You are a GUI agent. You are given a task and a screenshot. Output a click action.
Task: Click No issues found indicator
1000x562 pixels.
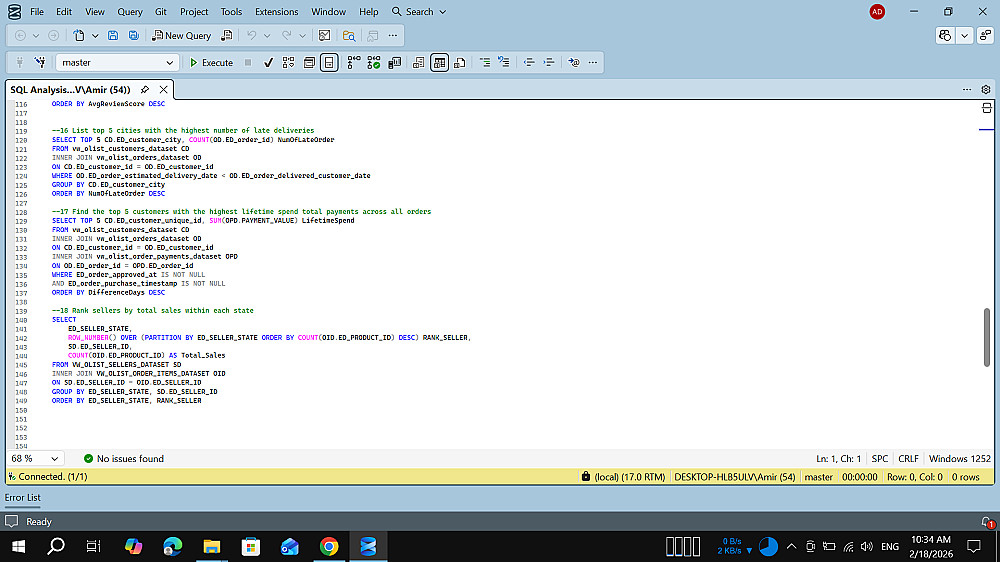pyautogui.click(x=124, y=459)
